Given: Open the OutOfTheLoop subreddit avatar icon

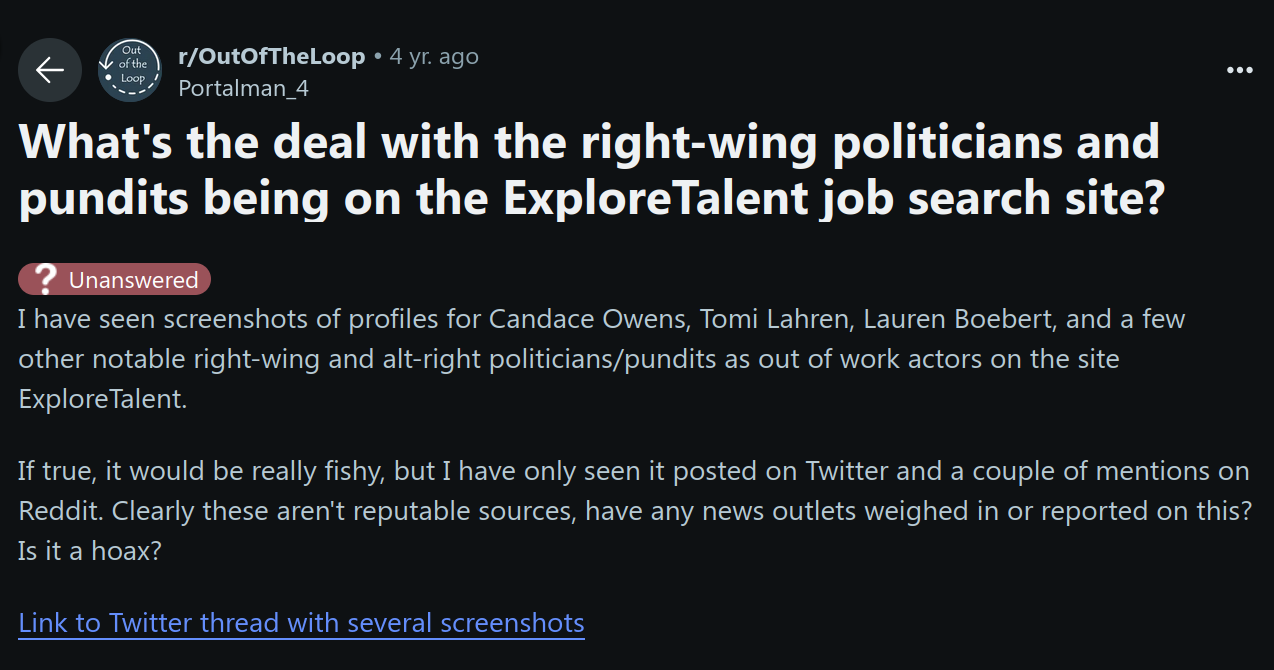Looking at the screenshot, I should 129,70.
